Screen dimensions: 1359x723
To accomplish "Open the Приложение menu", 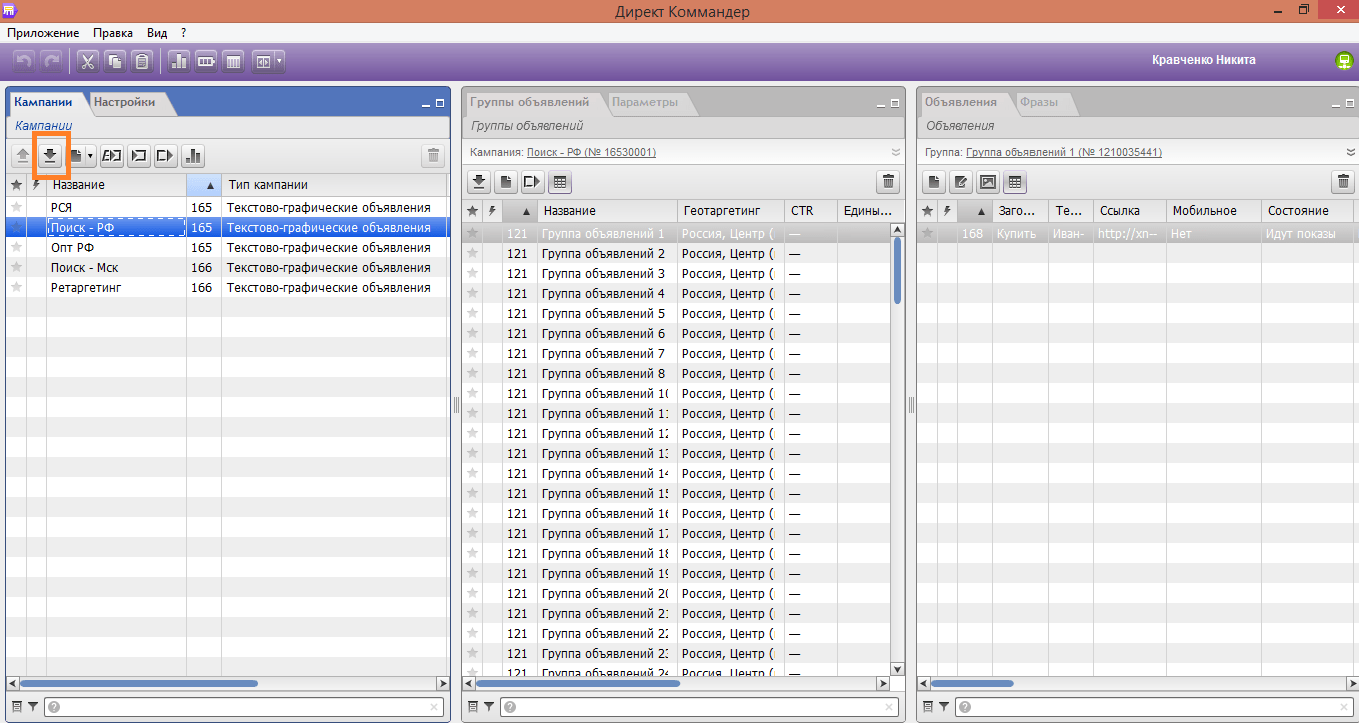I will pyautogui.click(x=43, y=33).
